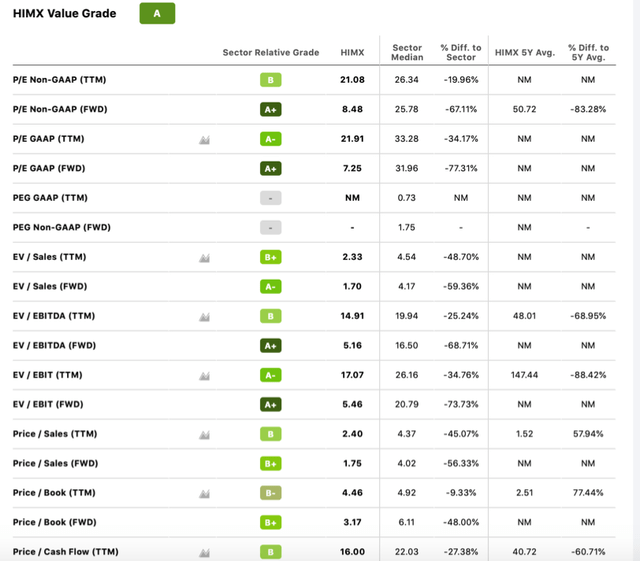
Task: Select the Price / Cash Flow (TTM) row label
Action: pyautogui.click(x=66, y=552)
